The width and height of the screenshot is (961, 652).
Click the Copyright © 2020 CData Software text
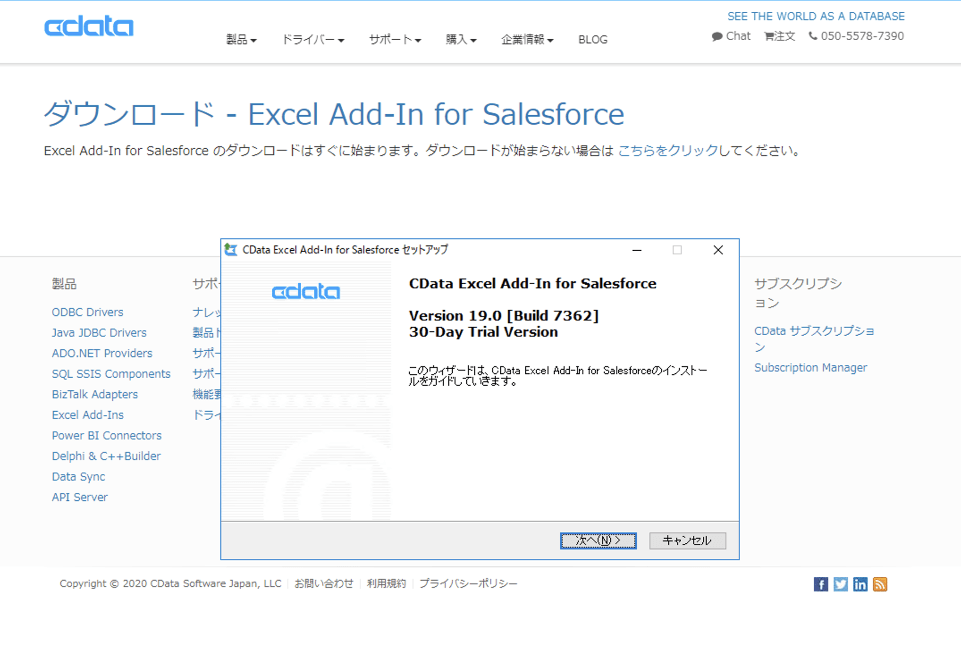[170, 583]
